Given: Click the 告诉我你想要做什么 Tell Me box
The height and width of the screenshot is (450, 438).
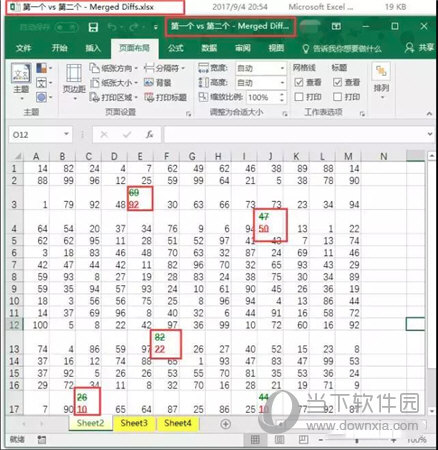Looking at the screenshot, I should (342, 49).
